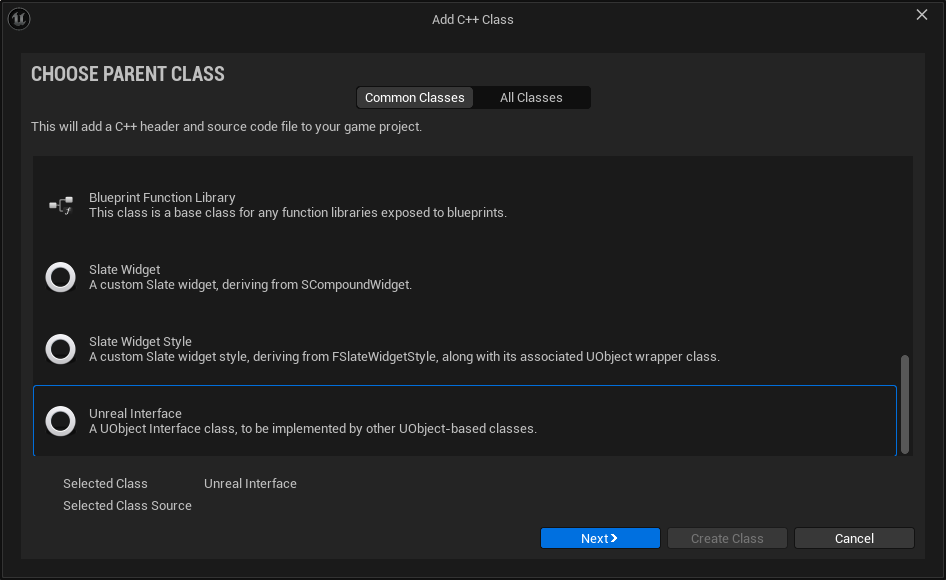Click the Choose Parent Class heading
946x580 pixels.
(128, 74)
